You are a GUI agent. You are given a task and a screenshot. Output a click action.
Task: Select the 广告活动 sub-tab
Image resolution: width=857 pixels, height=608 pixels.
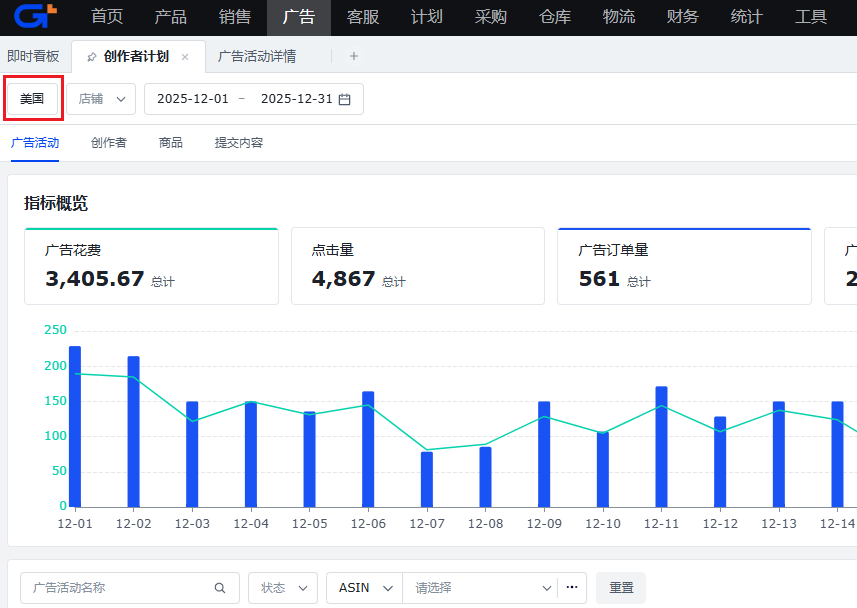(x=35, y=143)
